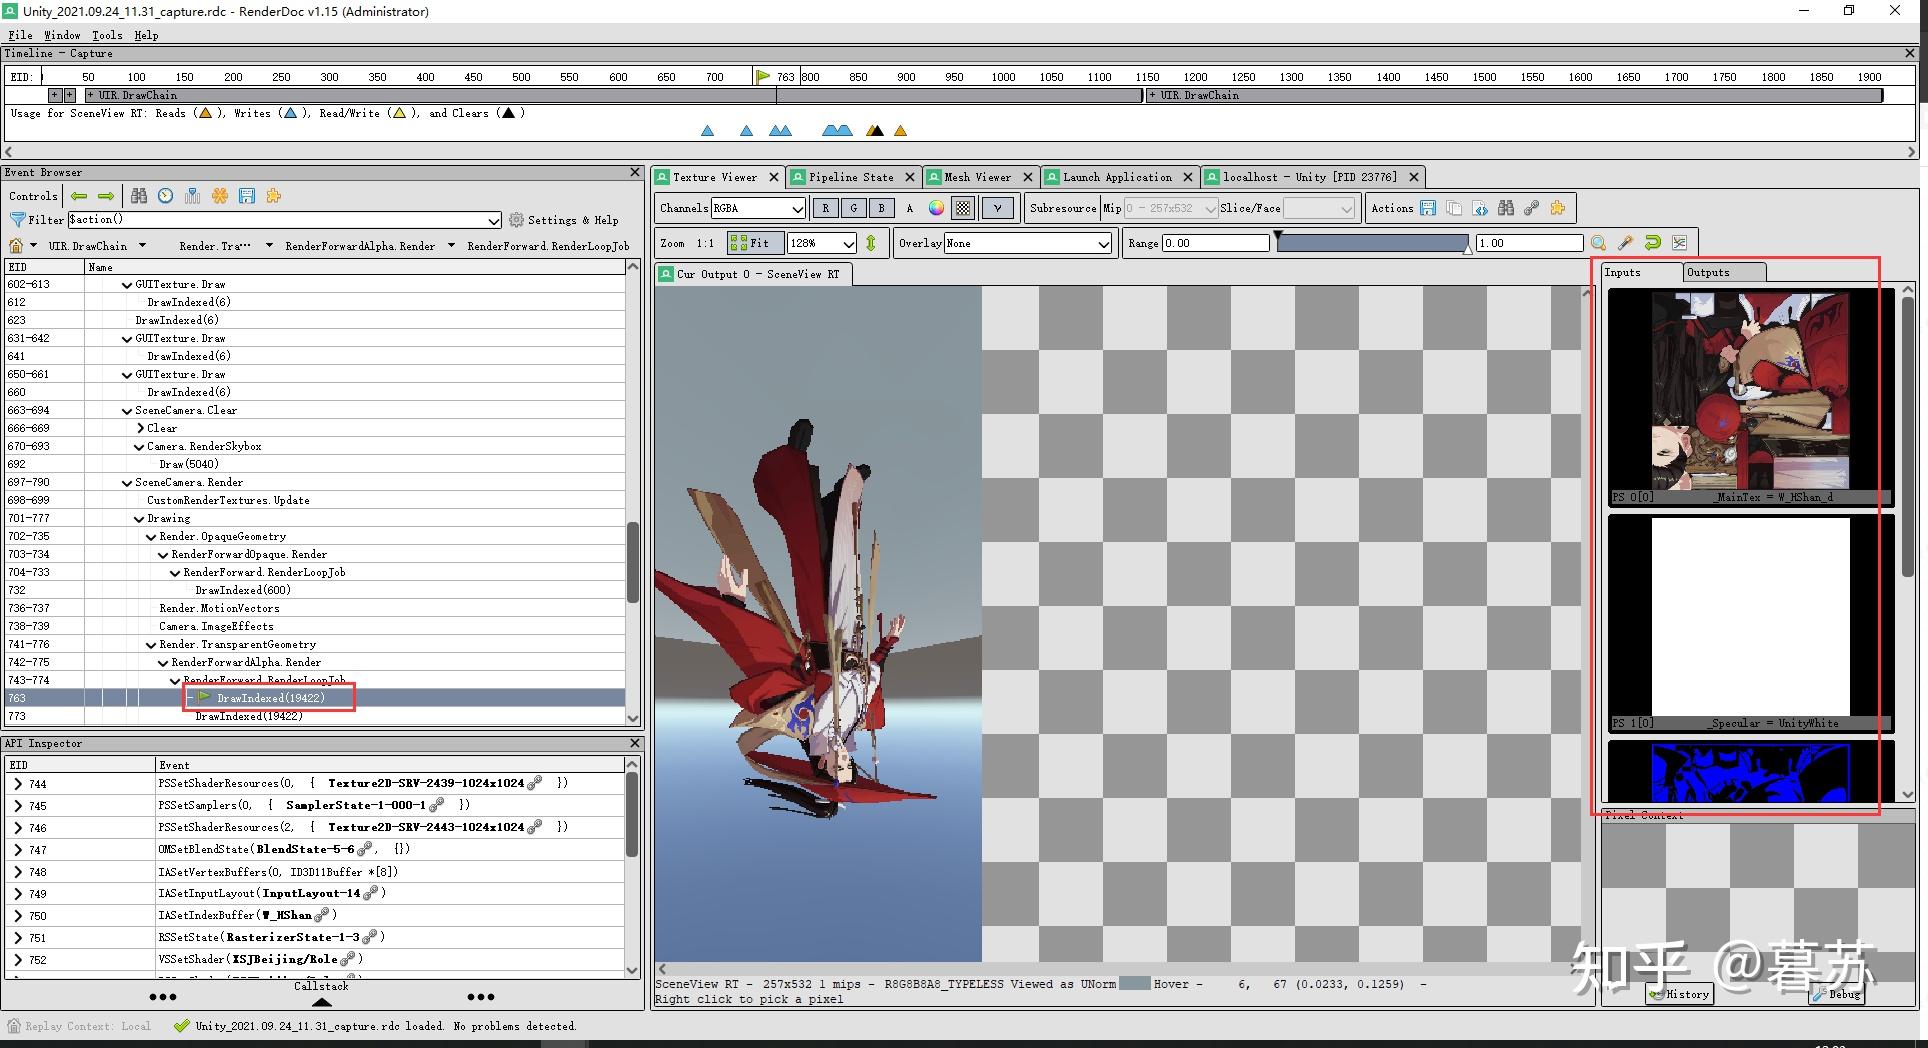1928x1048 pixels.
Task: Collapse the SceneCamera.Render tree node
Action: [127, 482]
